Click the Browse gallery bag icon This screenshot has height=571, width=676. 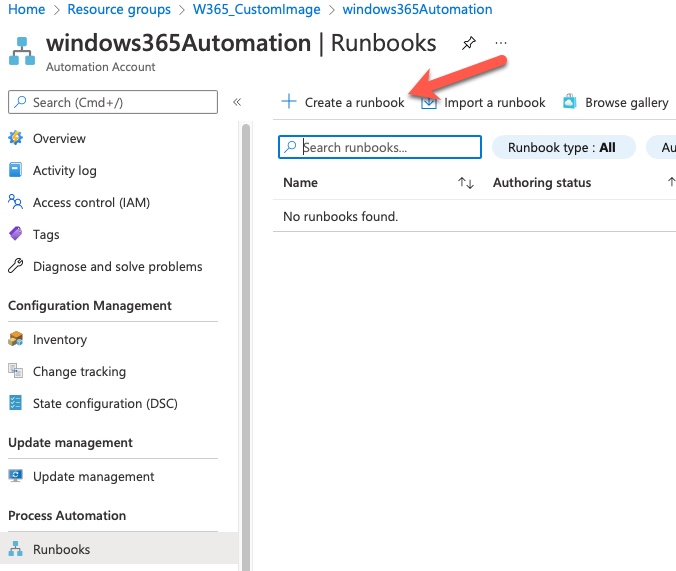570,102
